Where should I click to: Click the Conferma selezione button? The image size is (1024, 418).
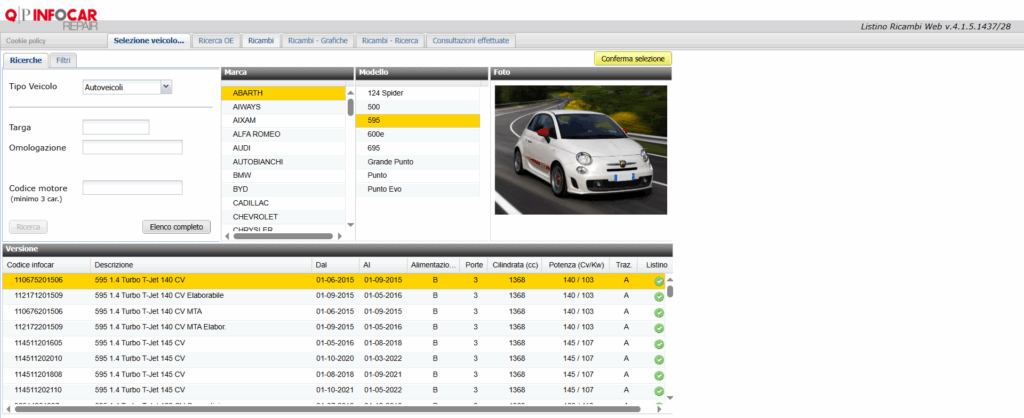click(x=633, y=59)
